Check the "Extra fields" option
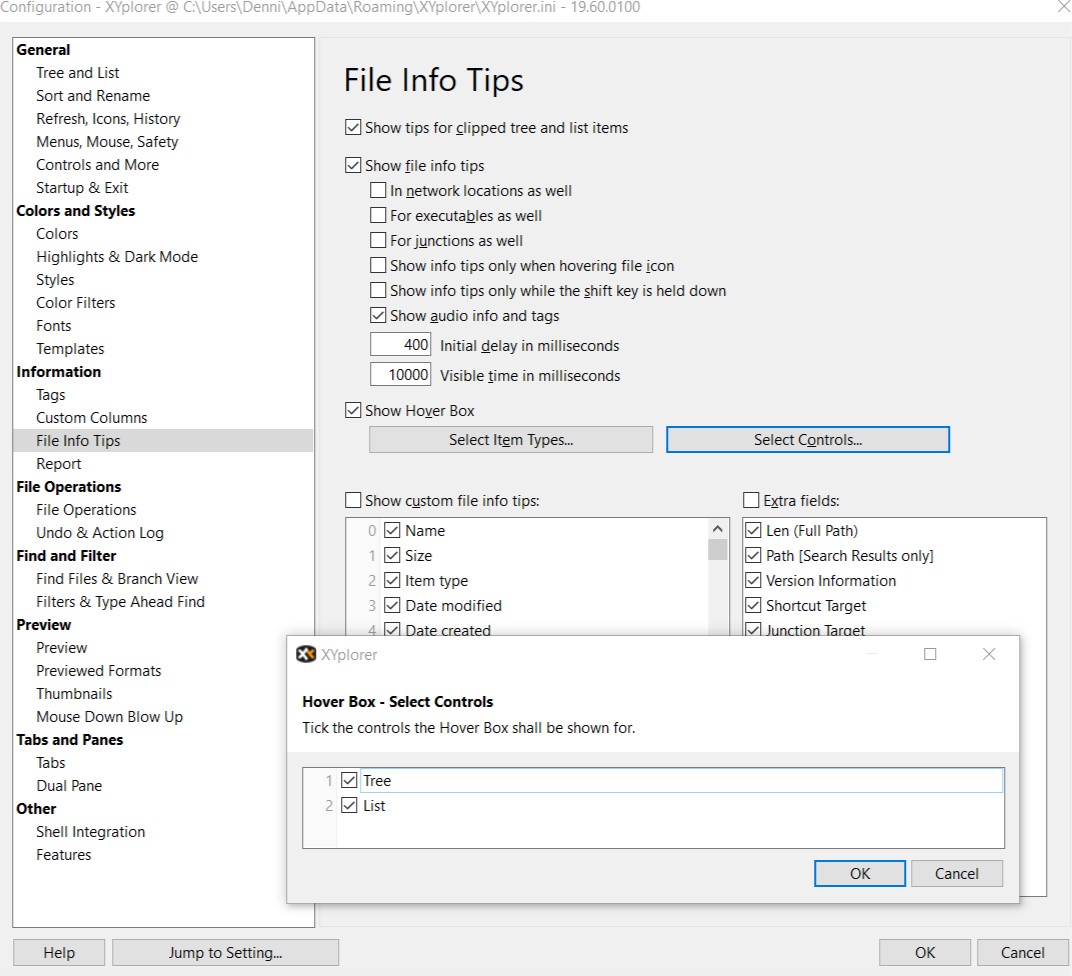This screenshot has width=1072, height=976. click(x=750, y=500)
